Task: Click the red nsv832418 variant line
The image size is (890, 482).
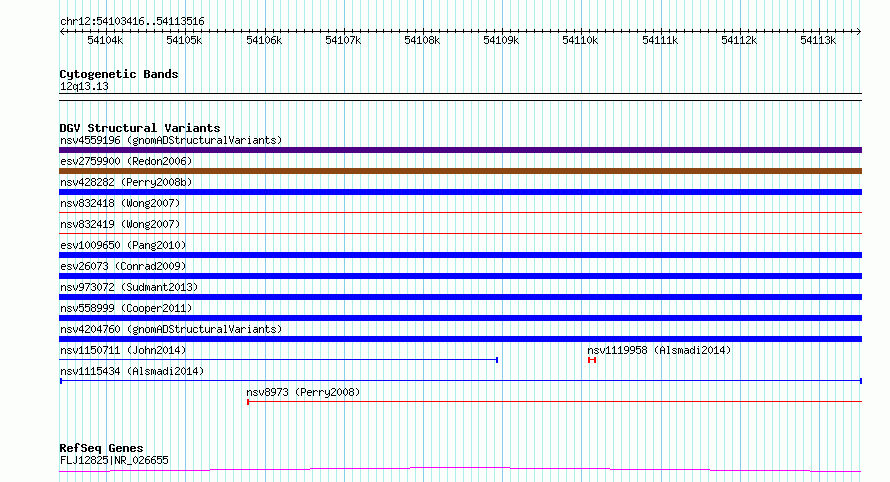Action: coord(460,213)
